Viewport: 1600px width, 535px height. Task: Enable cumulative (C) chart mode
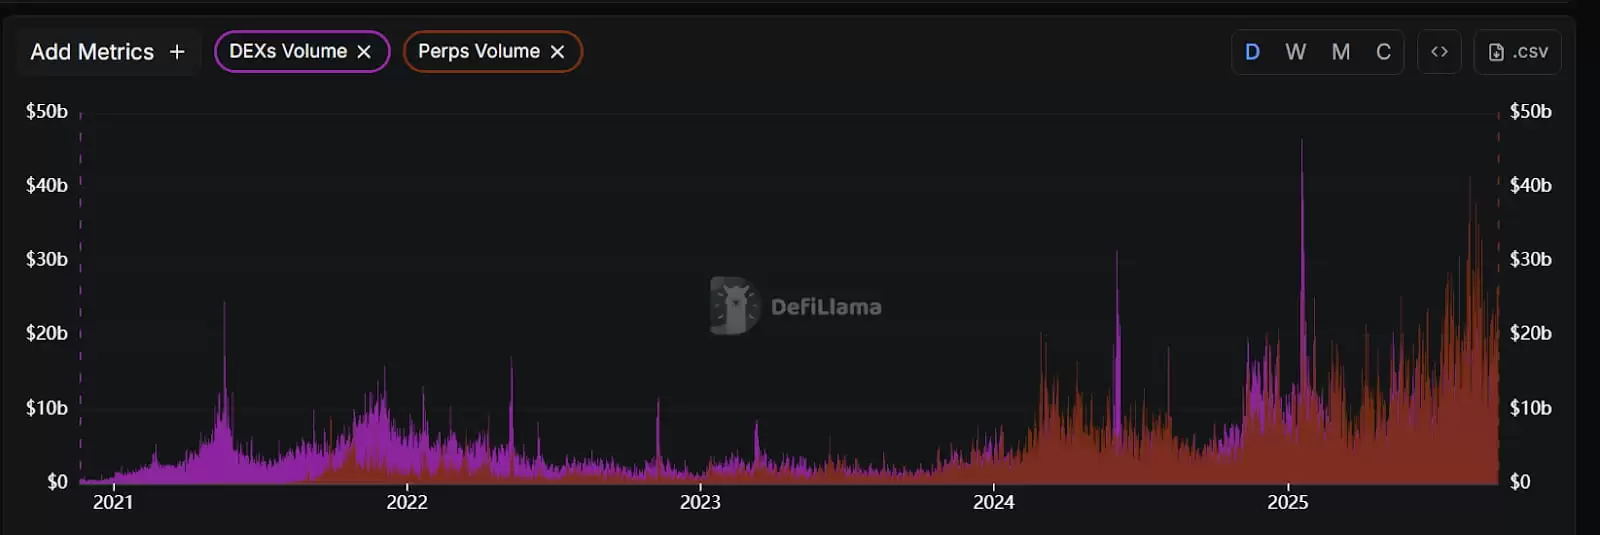1383,52
